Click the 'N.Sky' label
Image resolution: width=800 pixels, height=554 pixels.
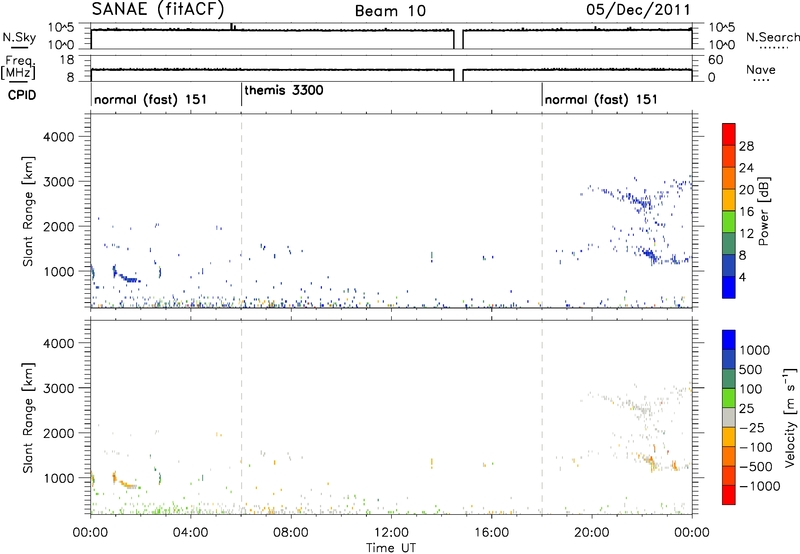click(19, 37)
